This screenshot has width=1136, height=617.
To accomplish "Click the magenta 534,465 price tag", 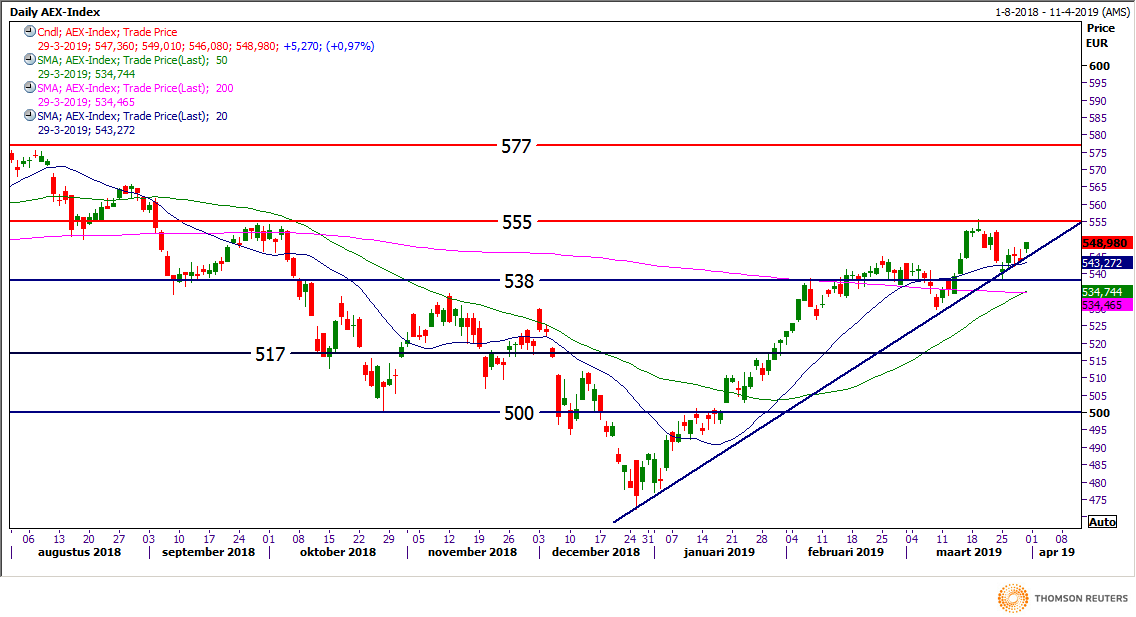I will point(1105,303).
